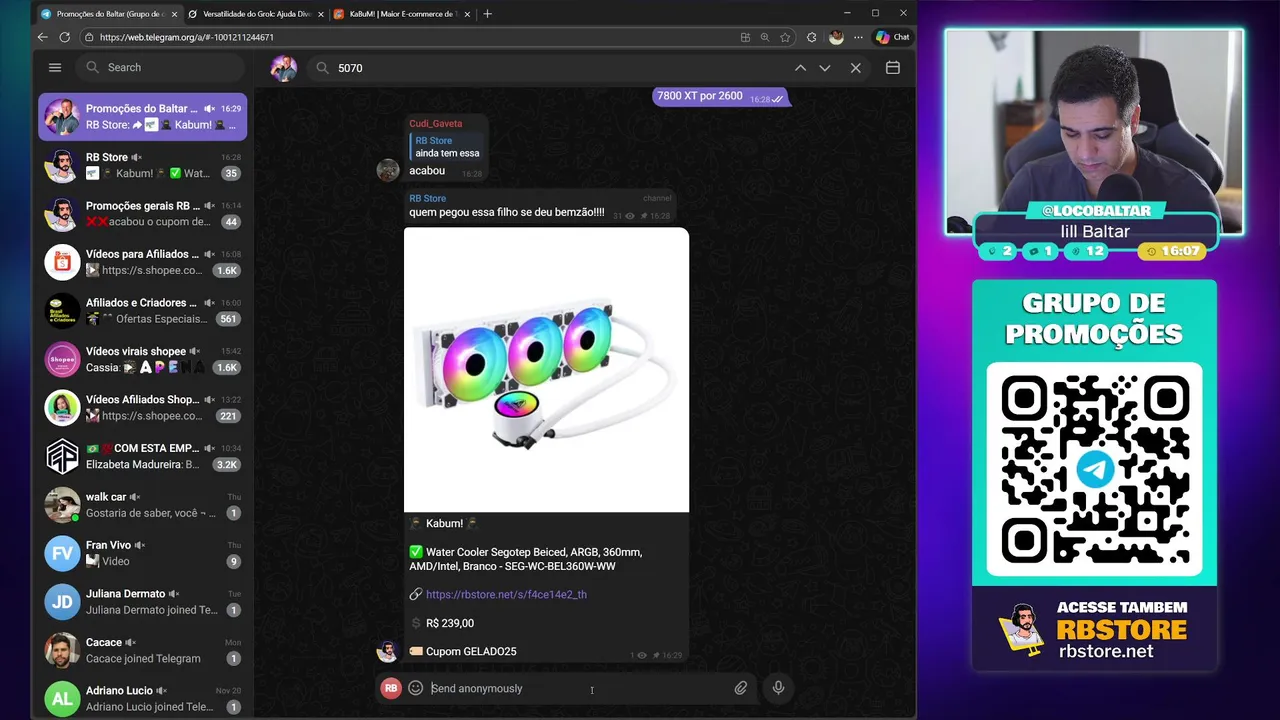The height and width of the screenshot is (720, 1280).
Task: Open Vídeos Afiliados Shop... chat
Action: 143,407
